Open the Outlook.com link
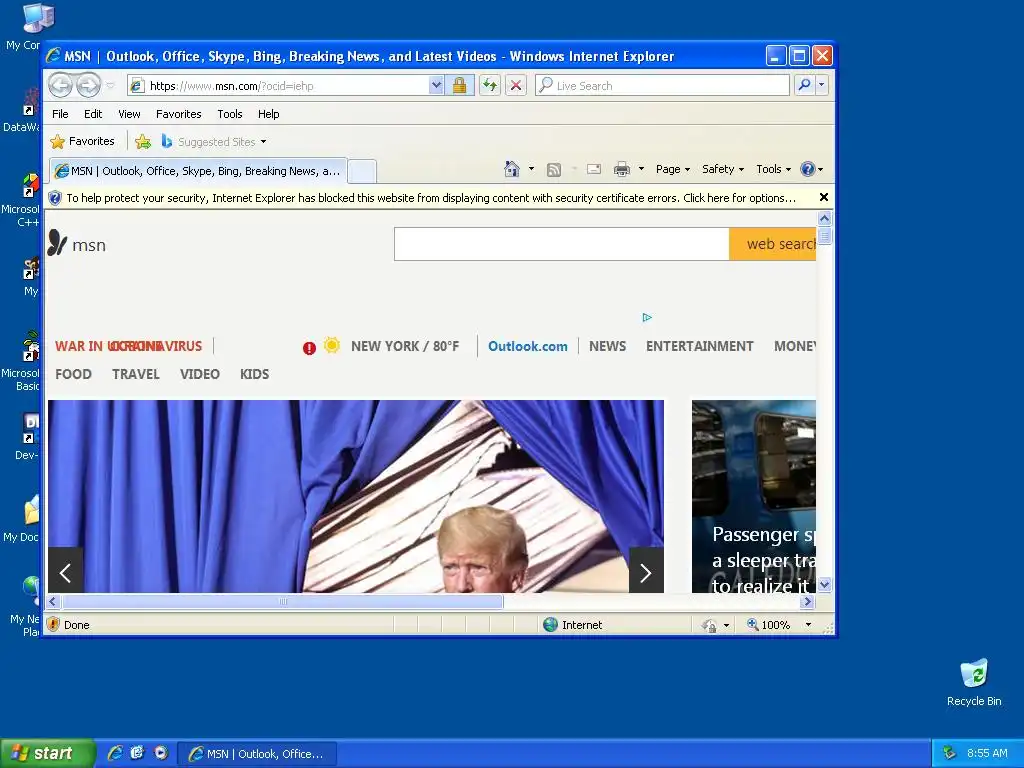 528,346
